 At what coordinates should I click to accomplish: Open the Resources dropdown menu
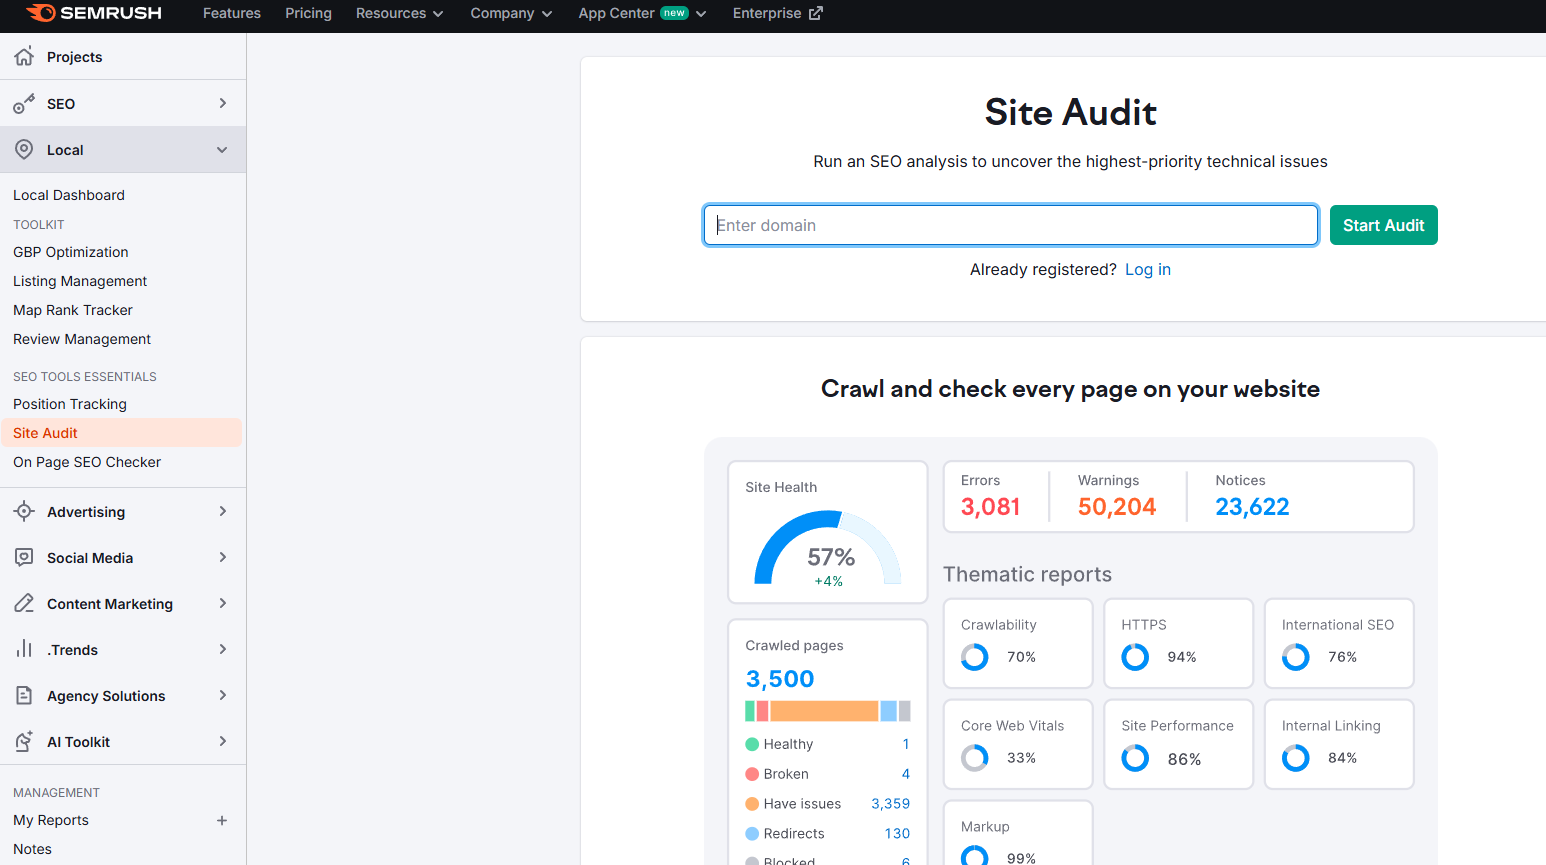point(399,13)
